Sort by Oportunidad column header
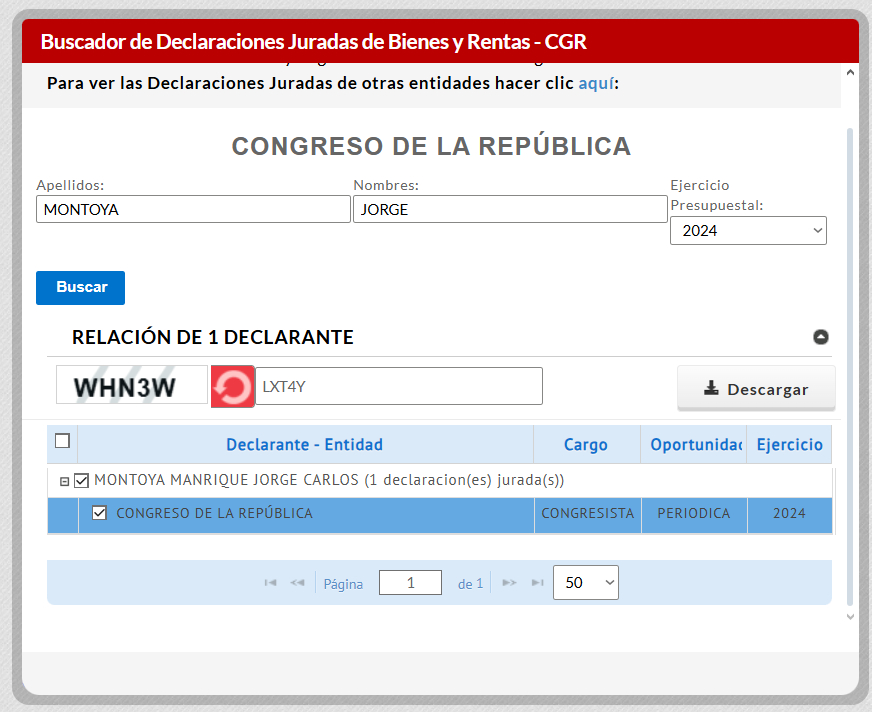Screen dimensions: 872x712 tap(694, 444)
